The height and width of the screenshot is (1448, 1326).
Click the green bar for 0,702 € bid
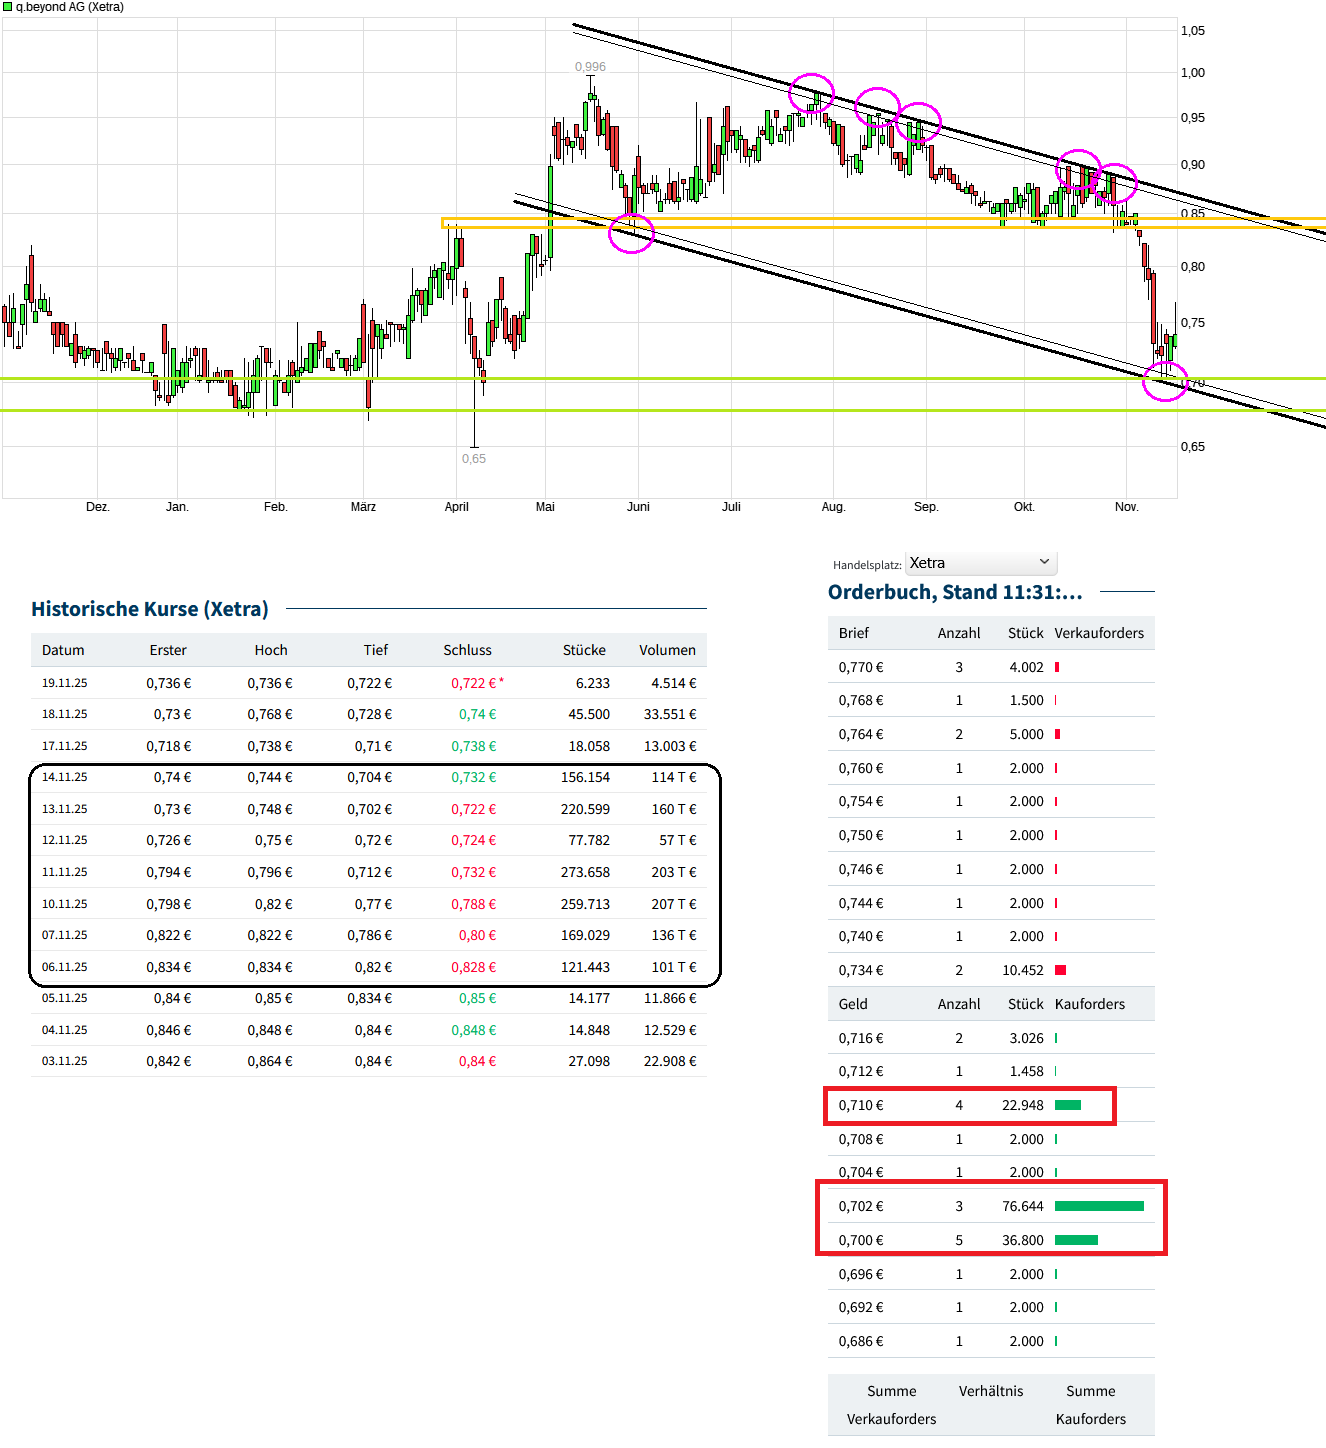click(1098, 1206)
